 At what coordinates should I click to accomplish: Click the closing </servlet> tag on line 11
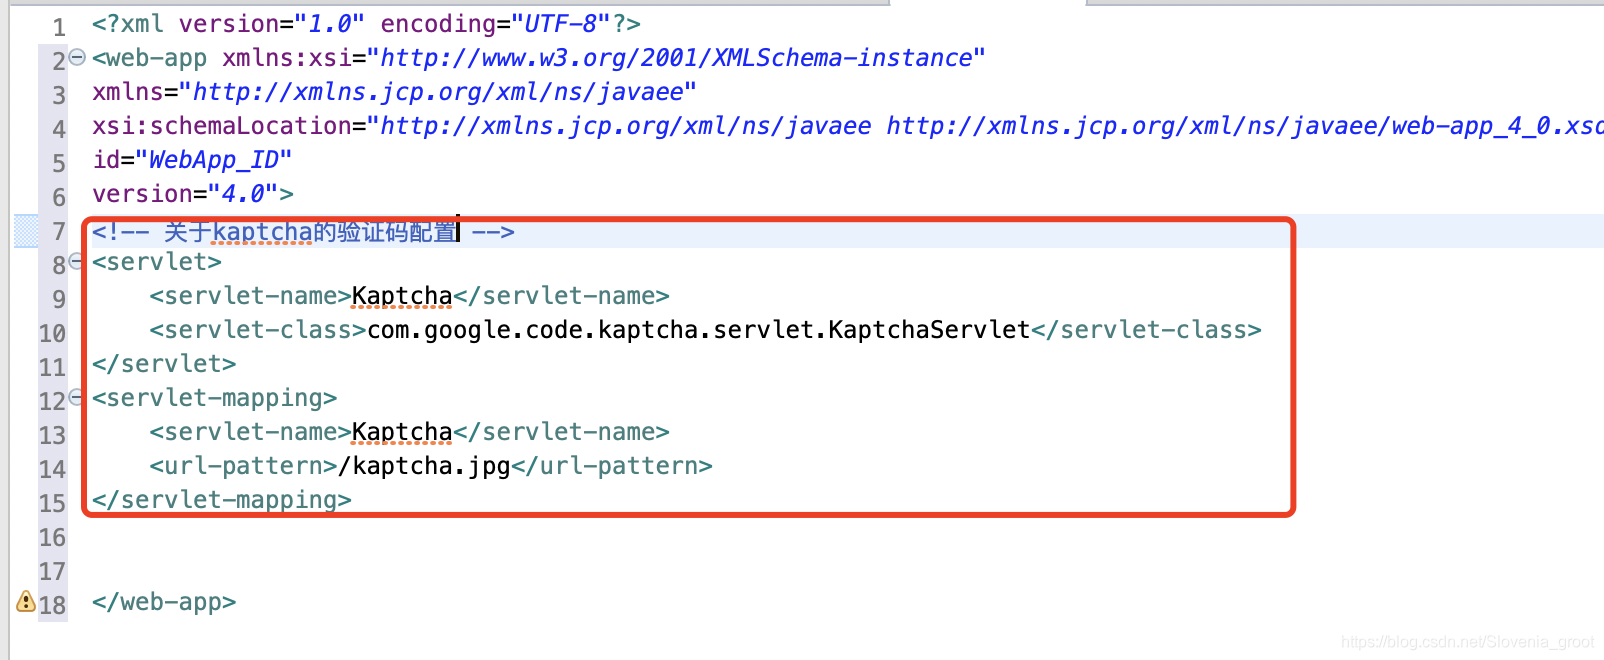tap(164, 364)
